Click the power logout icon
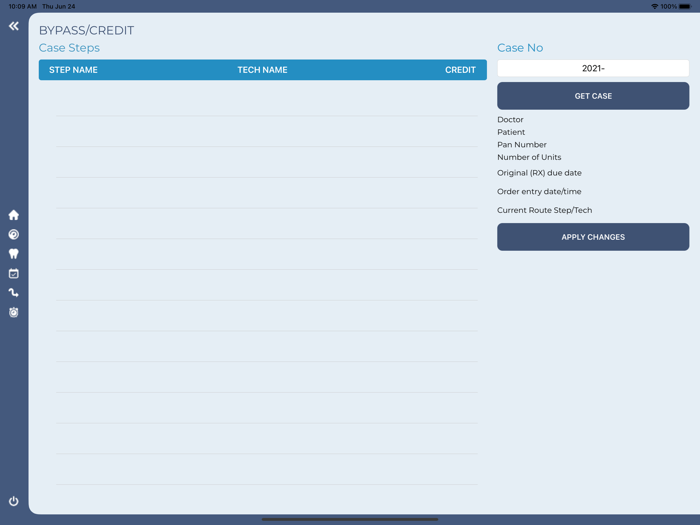 [14, 501]
